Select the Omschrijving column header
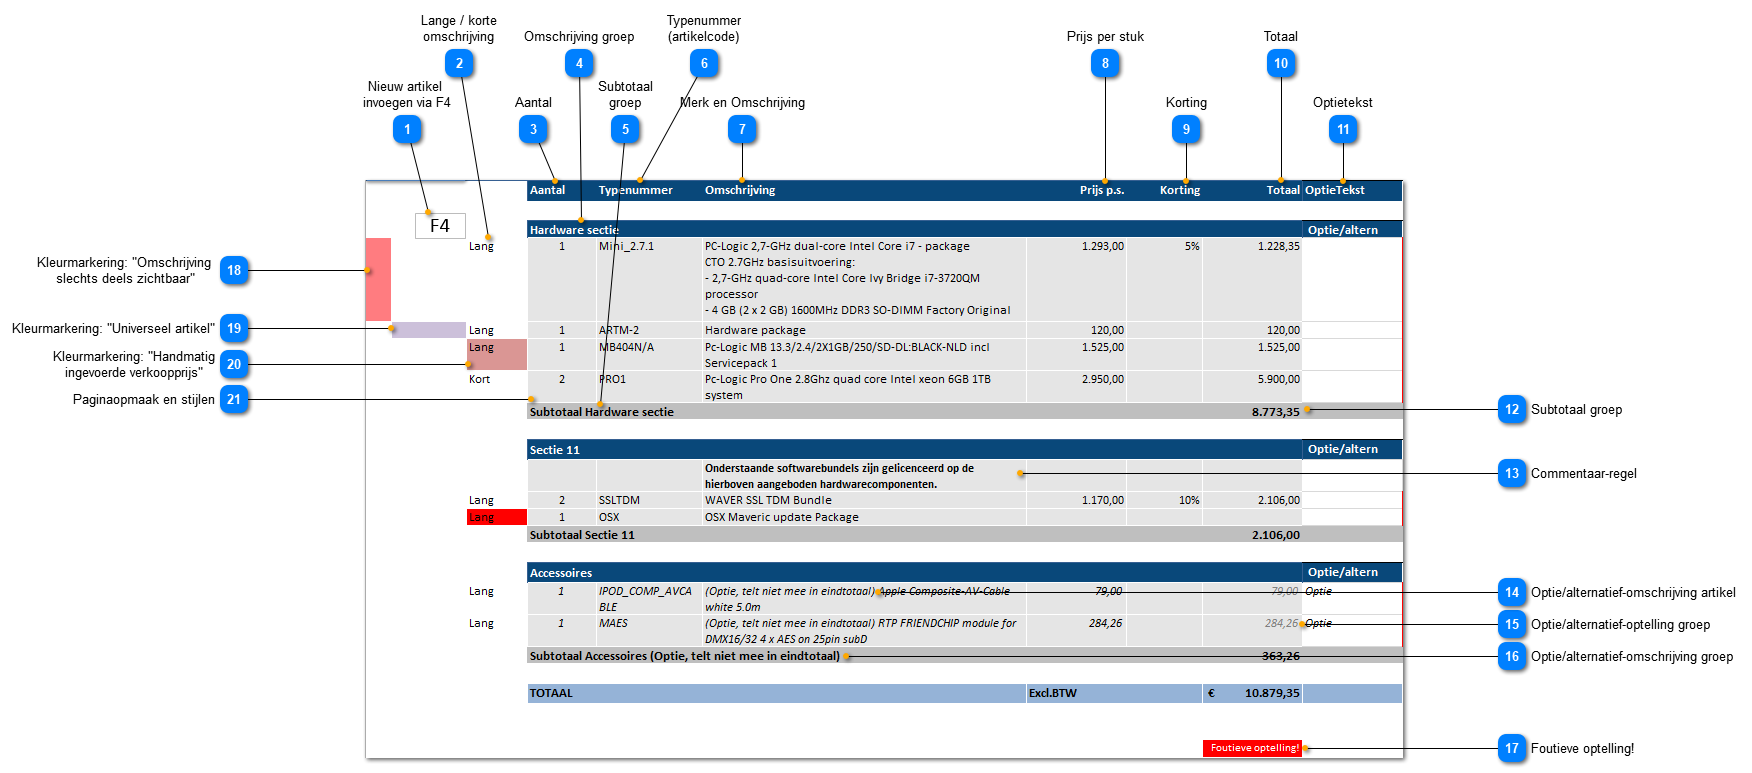Image resolution: width=1752 pixels, height=773 pixels. pos(740,190)
